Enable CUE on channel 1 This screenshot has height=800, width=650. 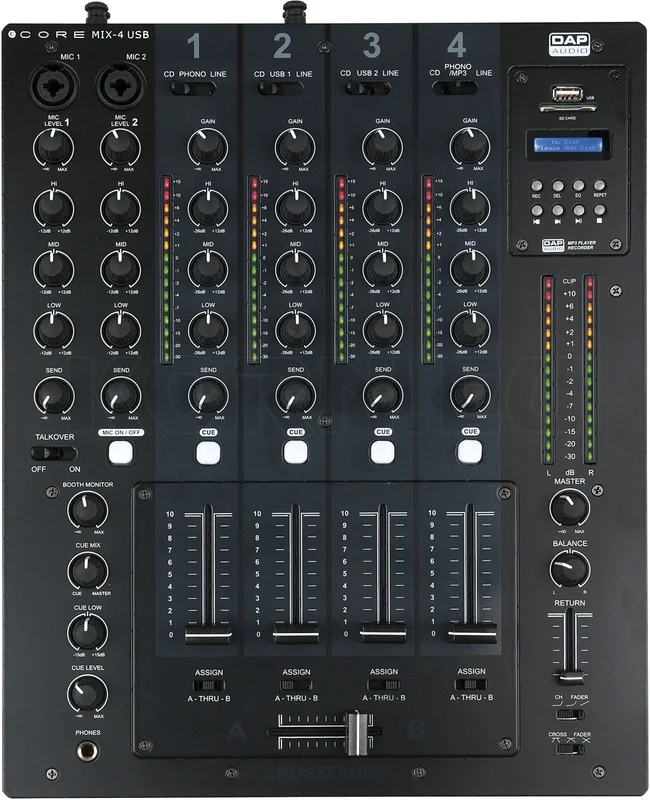[209, 452]
